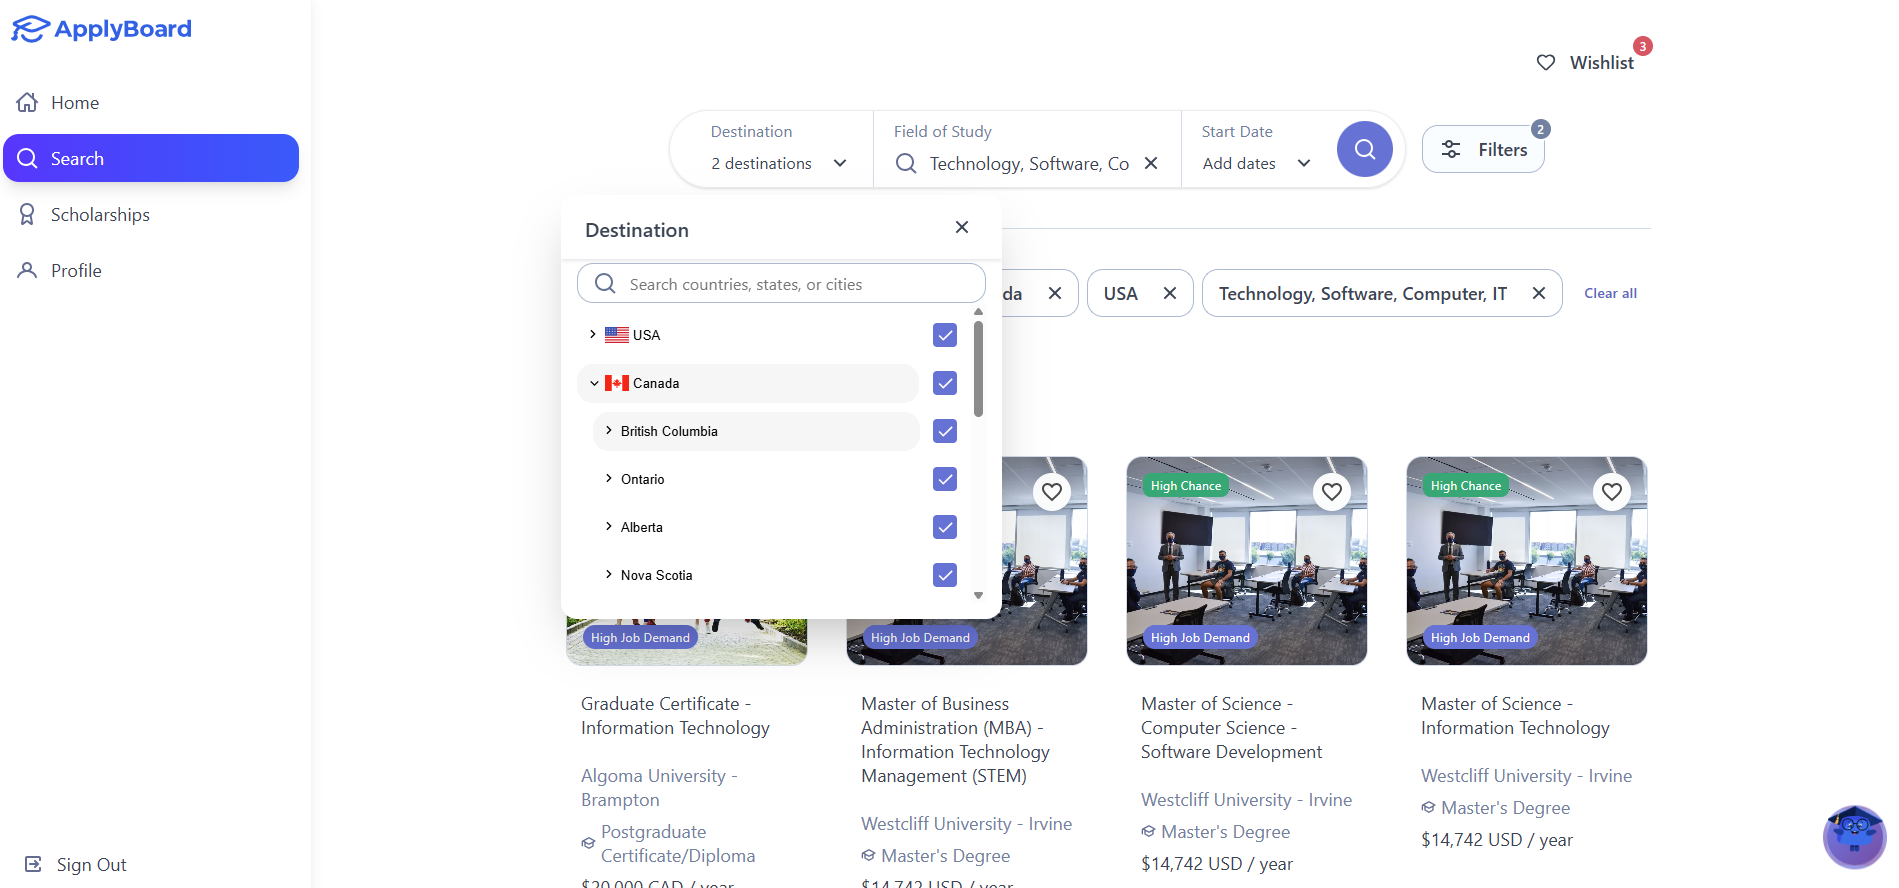Click the USA flag icon
This screenshot has height=888, width=1899.
click(617, 335)
